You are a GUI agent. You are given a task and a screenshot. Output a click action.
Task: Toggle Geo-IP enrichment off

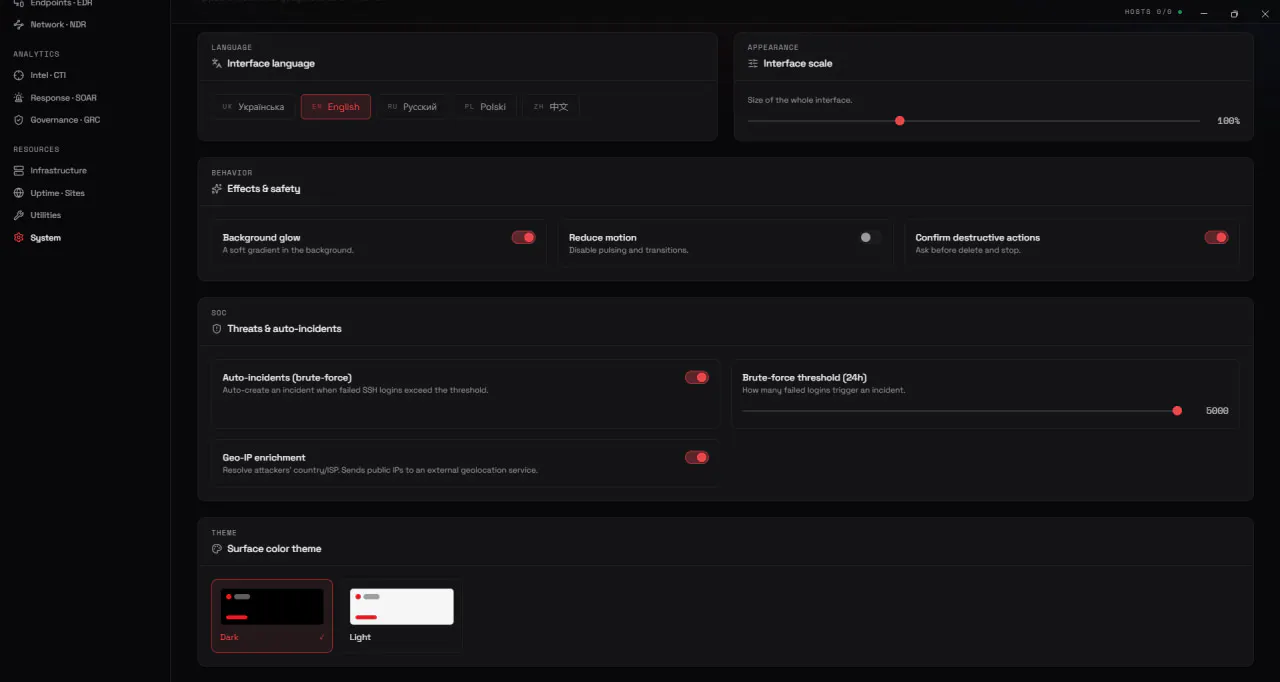tap(697, 457)
